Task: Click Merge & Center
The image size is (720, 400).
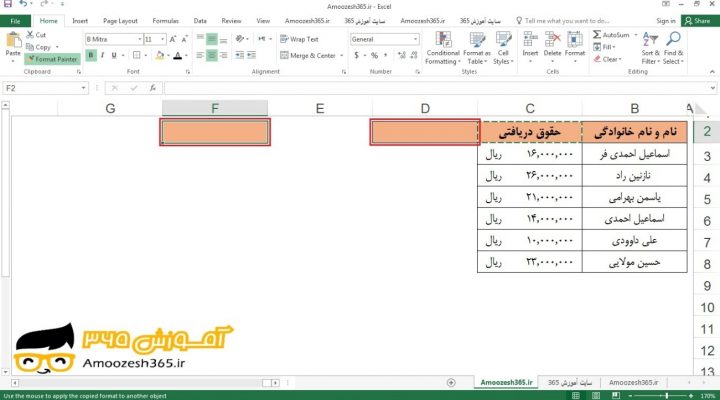Action: tap(308, 55)
